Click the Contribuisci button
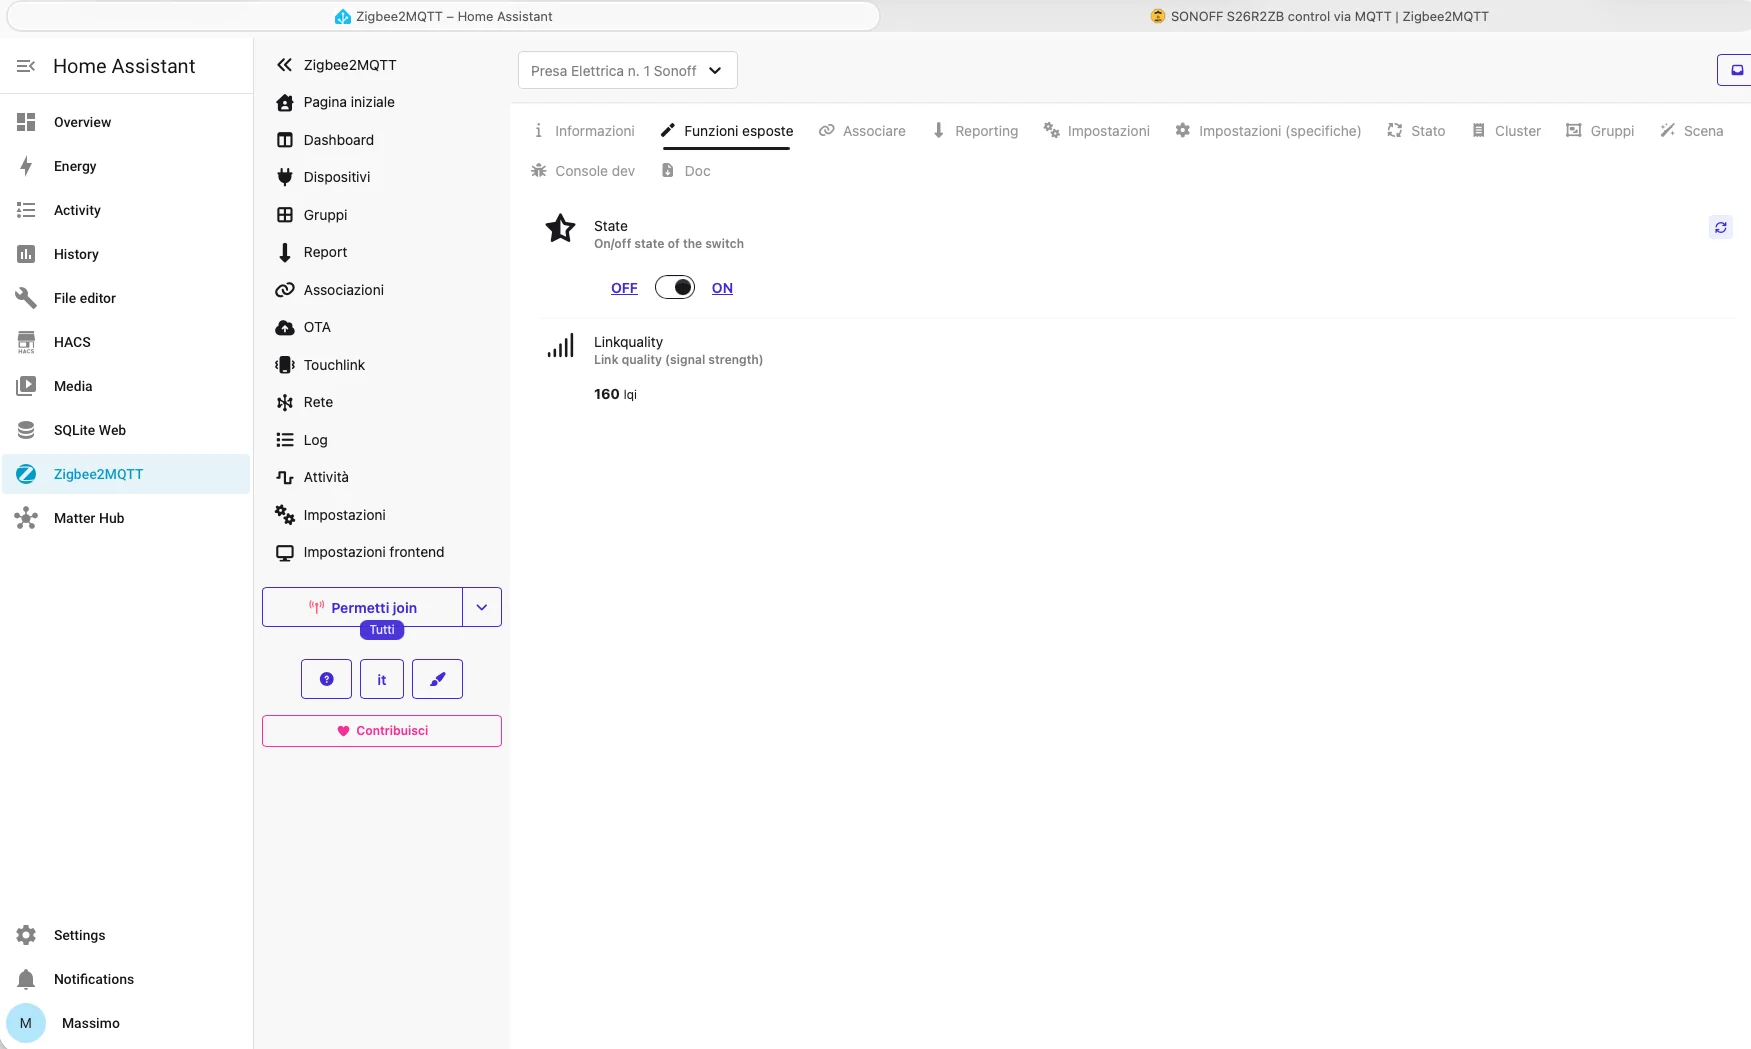This screenshot has height=1049, width=1751. click(382, 731)
